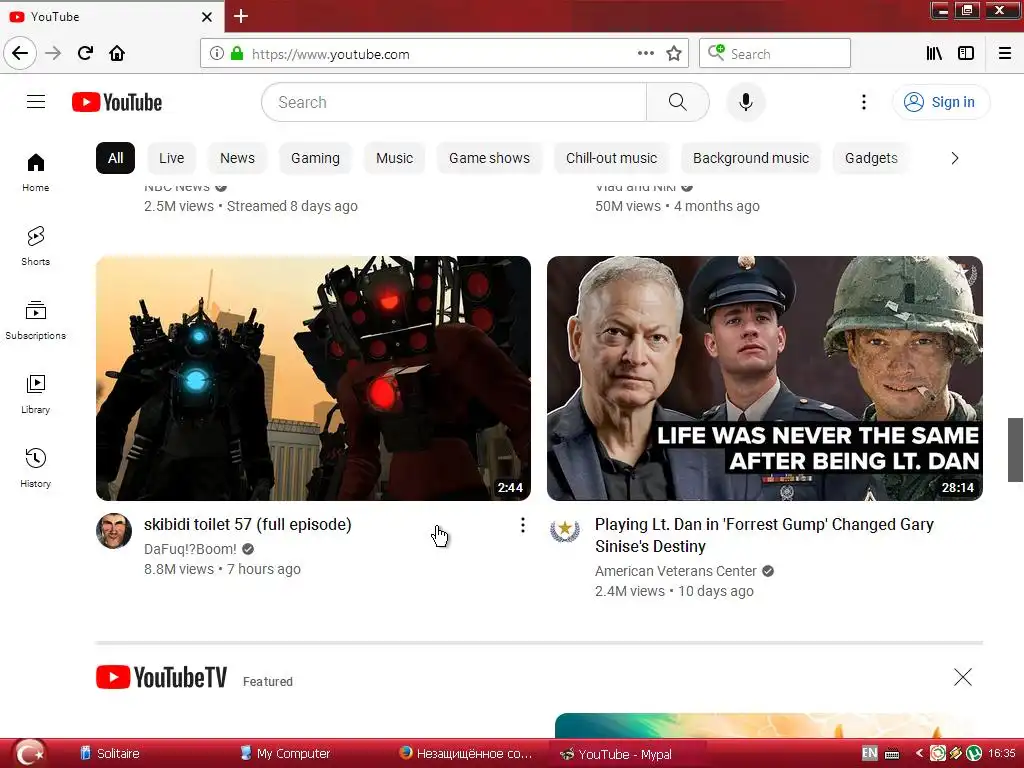
Task: Click the YouTube logo
Action: pyautogui.click(x=117, y=103)
